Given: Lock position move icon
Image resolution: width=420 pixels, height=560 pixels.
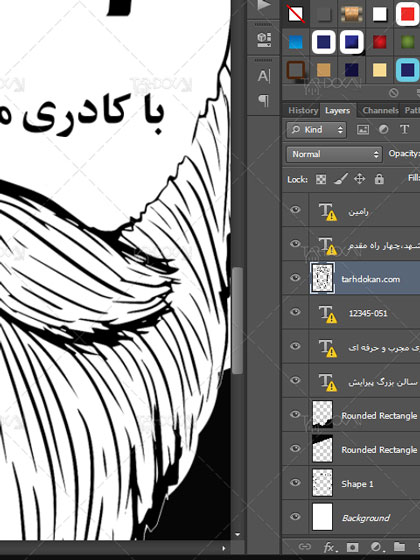Looking at the screenshot, I should pos(360,179).
